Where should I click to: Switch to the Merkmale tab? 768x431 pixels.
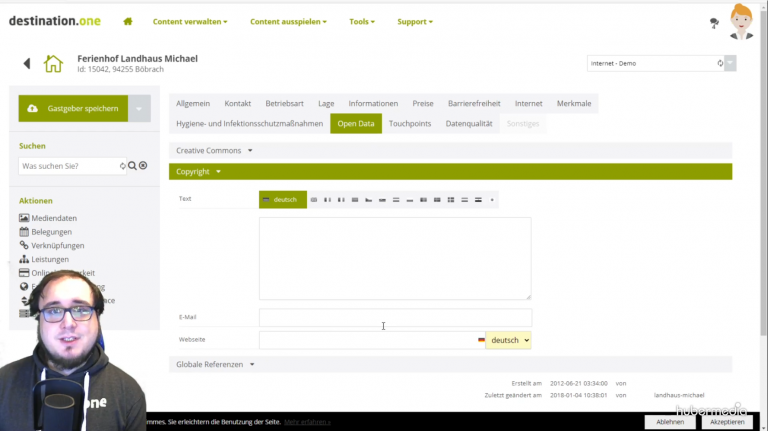tap(574, 103)
